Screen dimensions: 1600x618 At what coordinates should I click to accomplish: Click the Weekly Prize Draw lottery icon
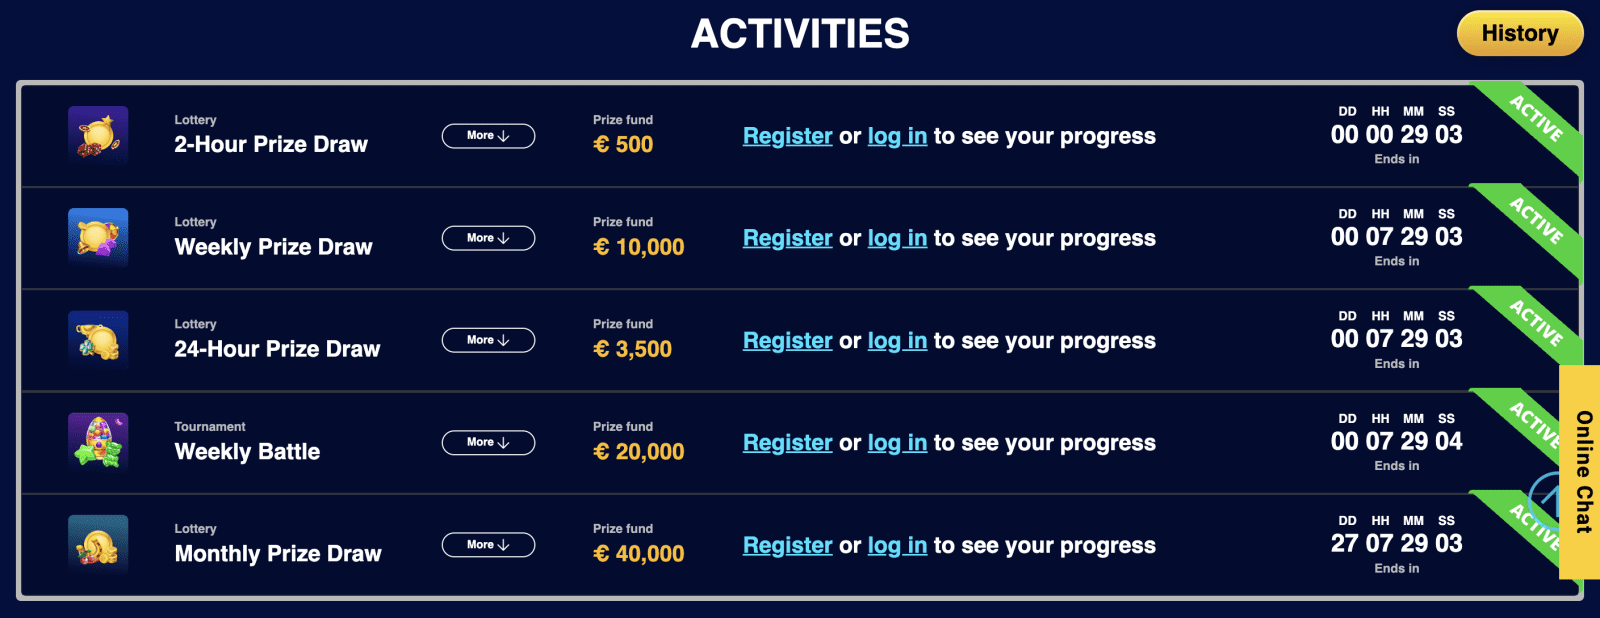pos(98,237)
